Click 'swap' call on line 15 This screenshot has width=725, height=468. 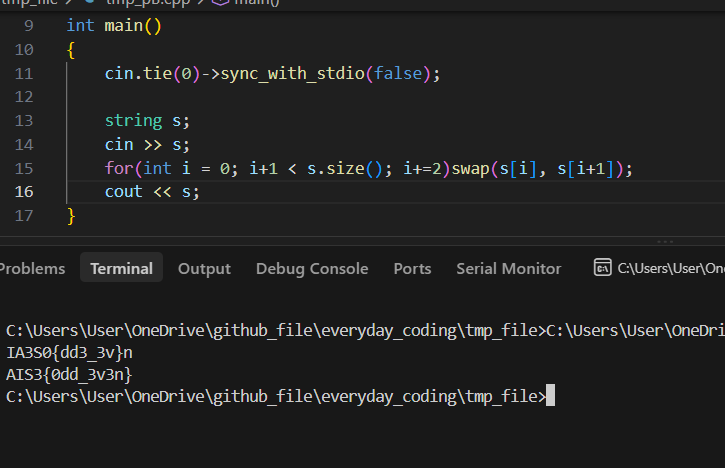pyautogui.click(x=470, y=169)
